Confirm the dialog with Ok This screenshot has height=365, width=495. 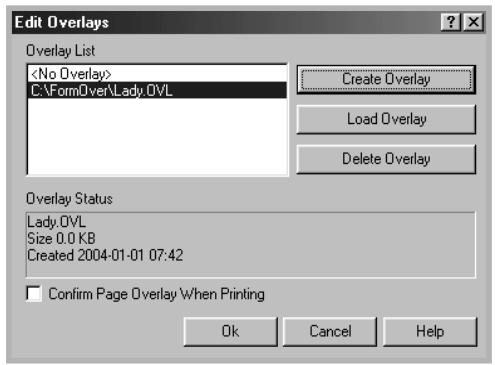point(230,332)
